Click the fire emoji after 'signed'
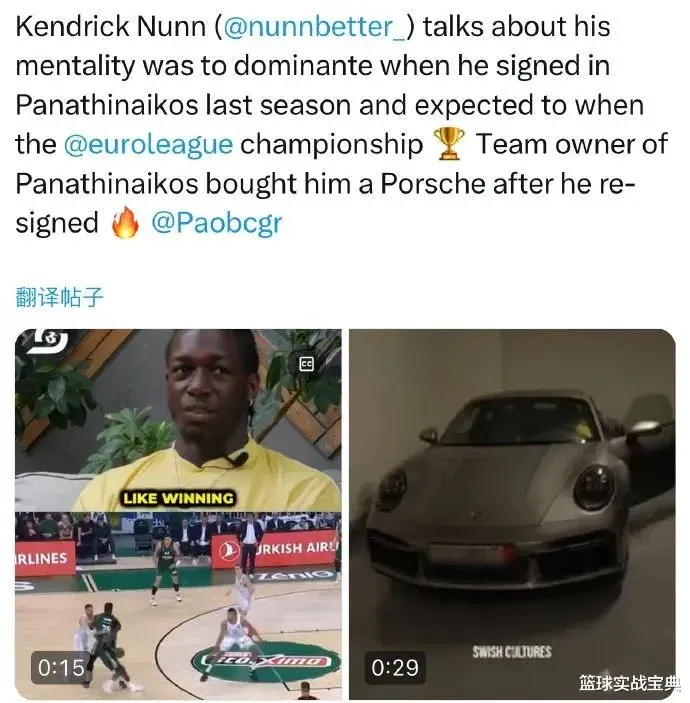This screenshot has height=703, width=690. [x=125, y=222]
